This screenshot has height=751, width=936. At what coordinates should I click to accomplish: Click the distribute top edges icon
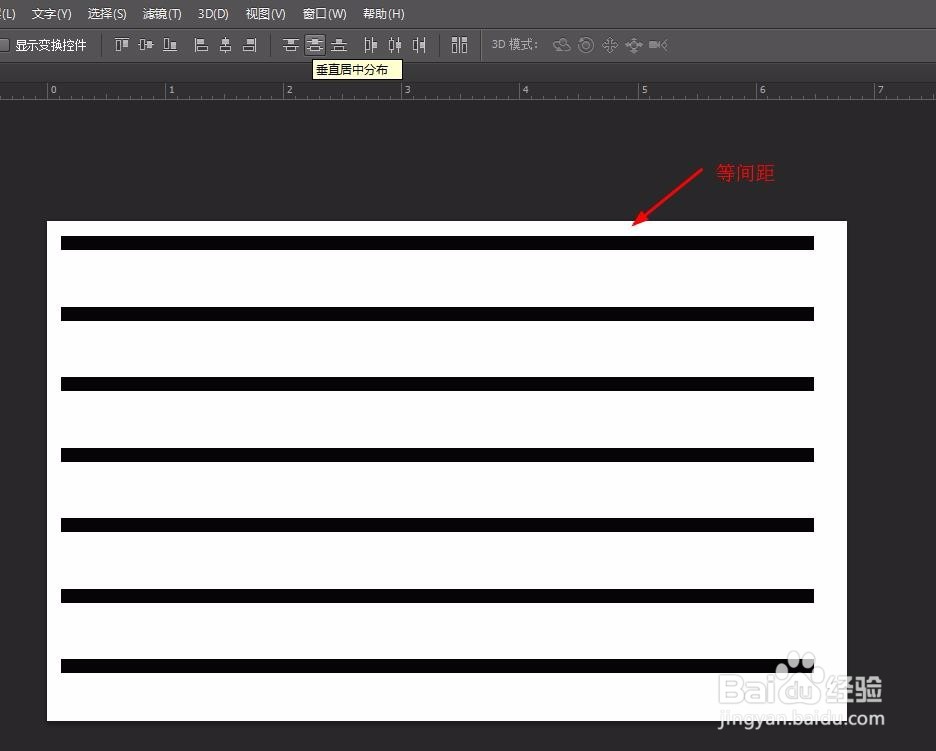(x=291, y=45)
